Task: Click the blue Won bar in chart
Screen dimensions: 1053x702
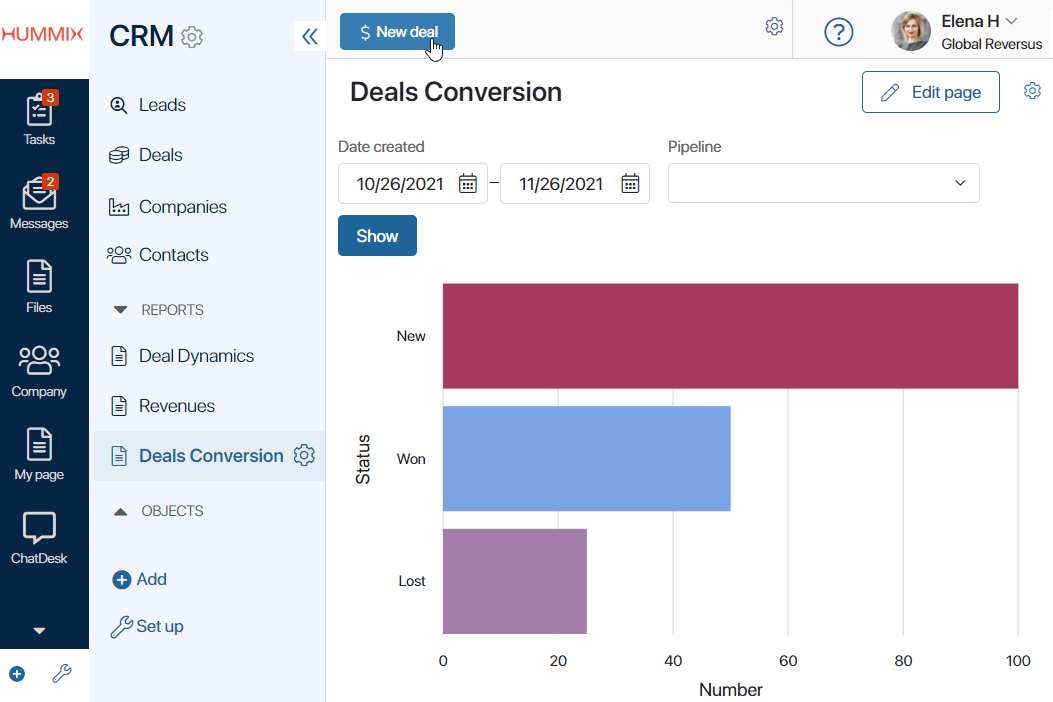Action: (586, 459)
